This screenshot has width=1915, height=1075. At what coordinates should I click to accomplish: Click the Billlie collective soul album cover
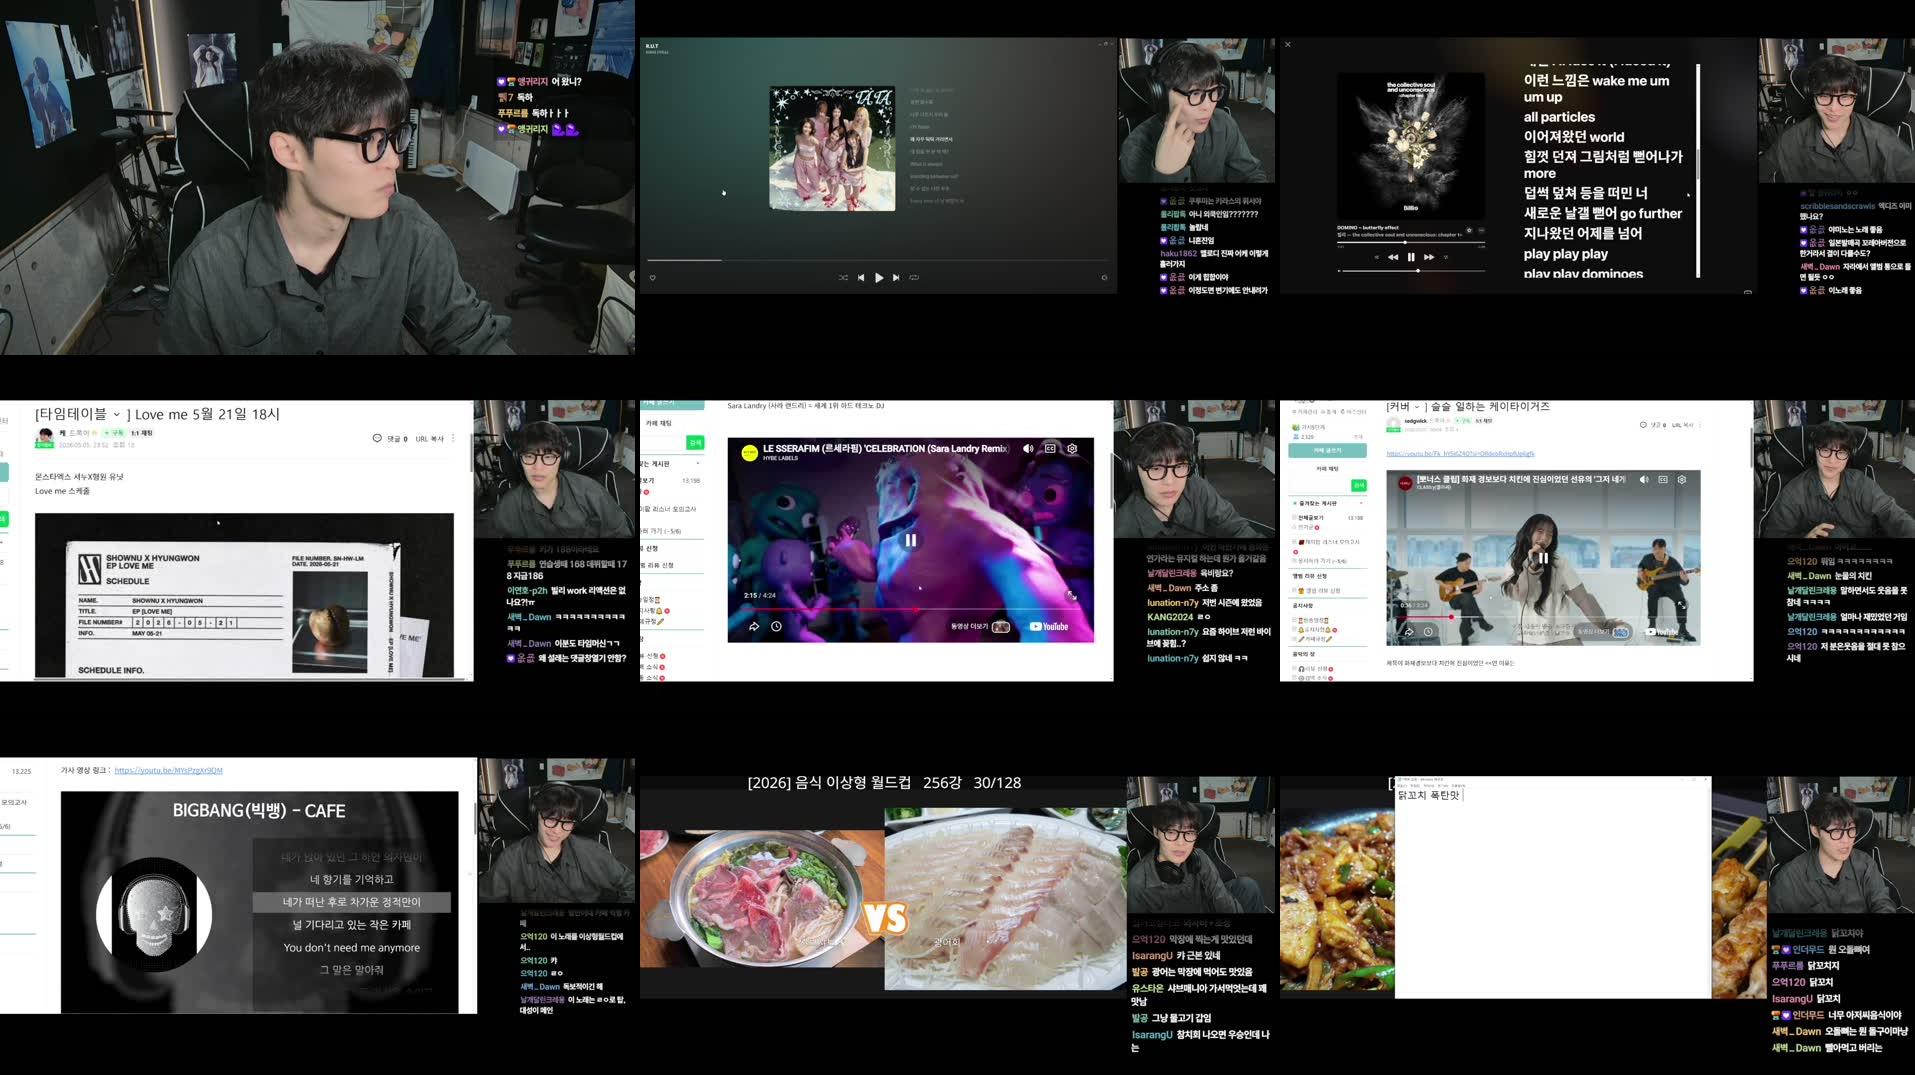(1411, 146)
